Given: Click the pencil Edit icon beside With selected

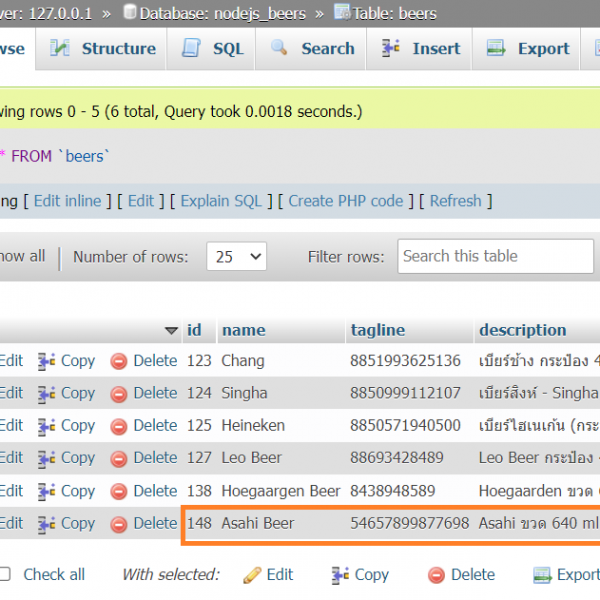Looking at the screenshot, I should [x=252, y=575].
